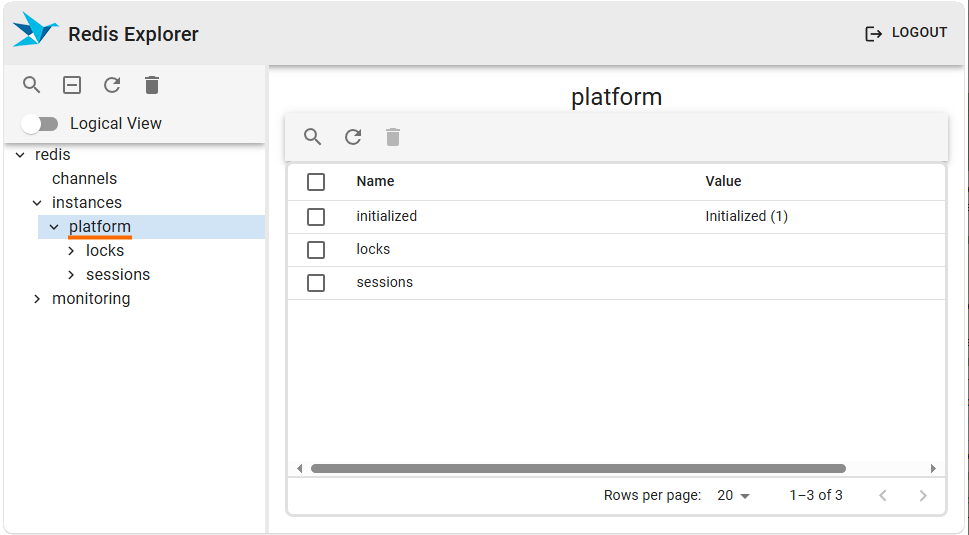Click the LOGOUT button

coord(906,33)
